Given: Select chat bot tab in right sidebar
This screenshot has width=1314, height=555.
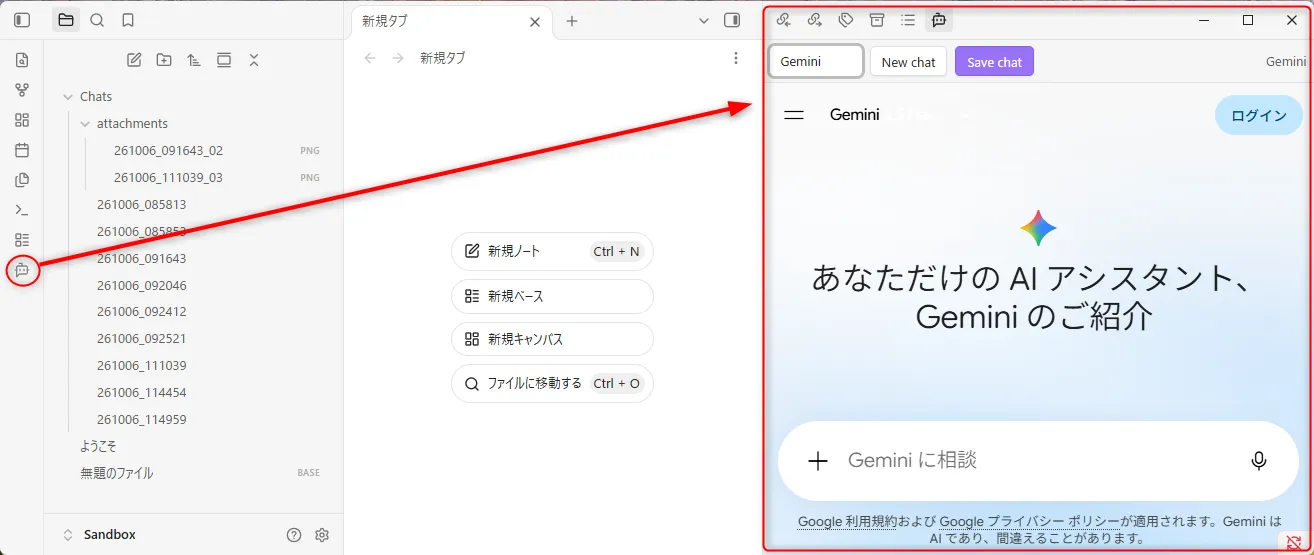Looking at the screenshot, I should (939, 19).
